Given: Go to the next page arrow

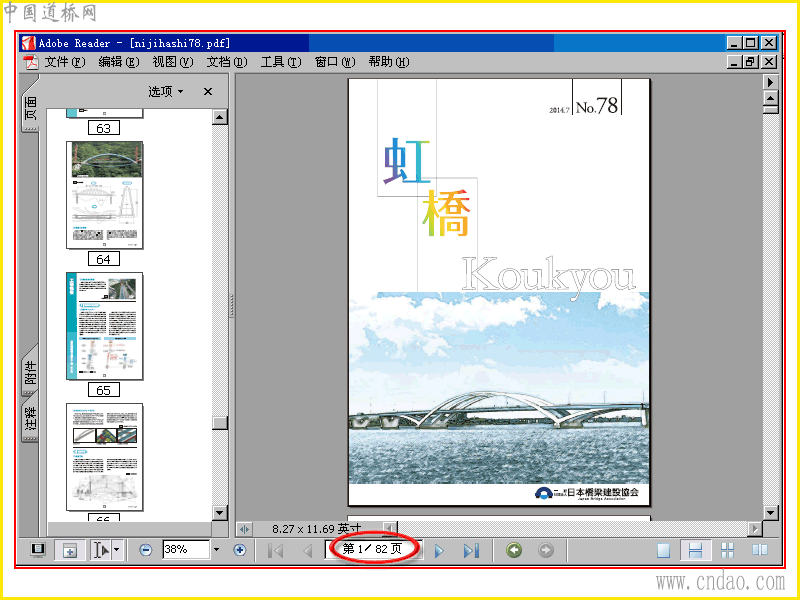Looking at the screenshot, I should pos(439,551).
